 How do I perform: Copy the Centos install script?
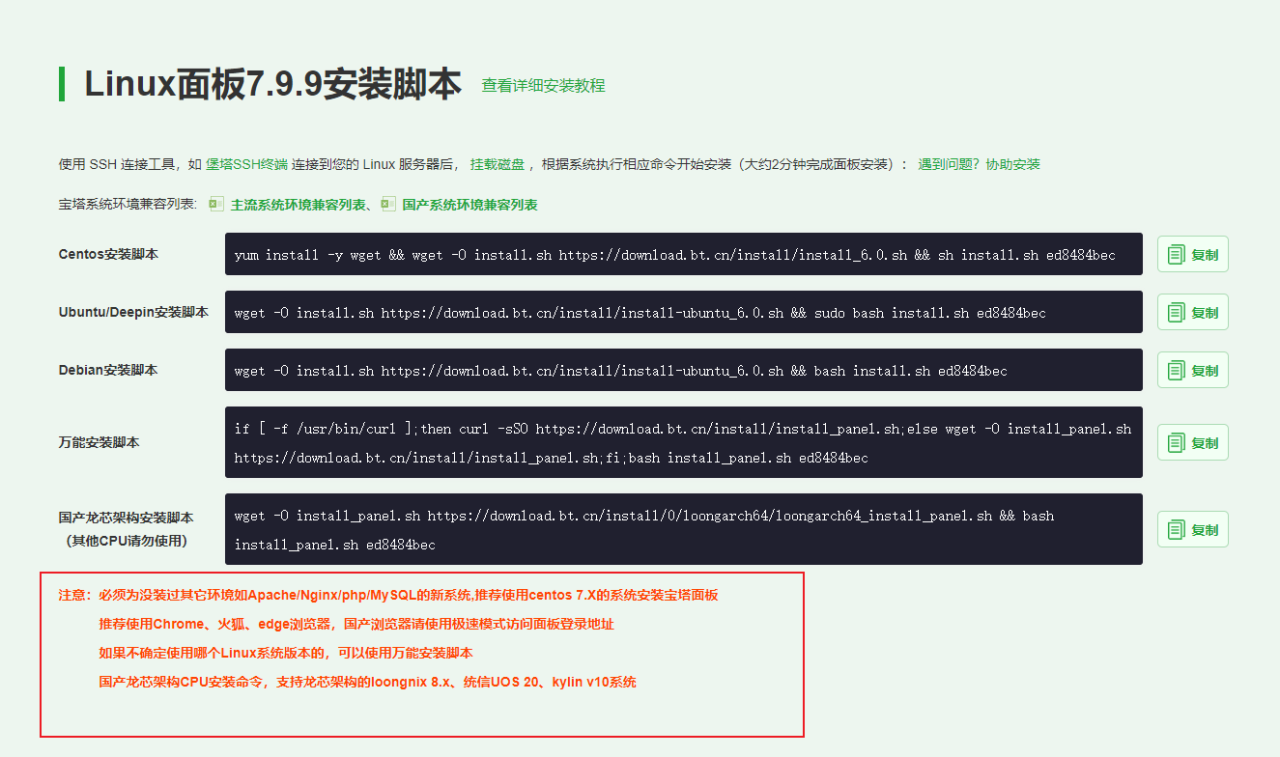point(1192,254)
